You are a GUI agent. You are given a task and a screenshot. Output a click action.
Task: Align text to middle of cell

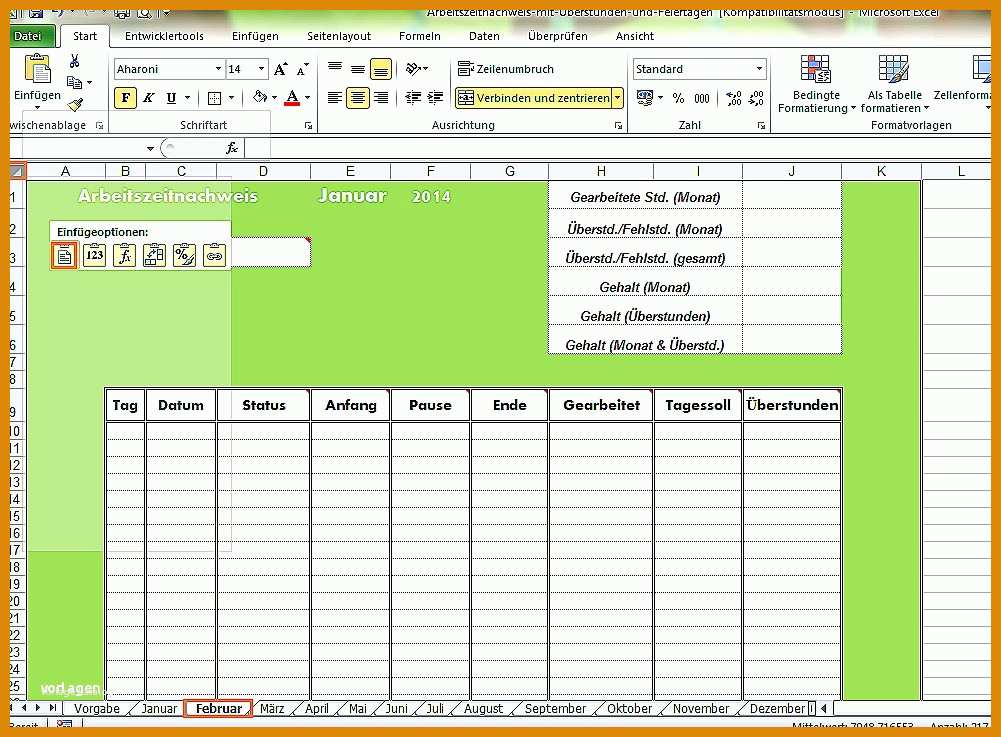point(358,68)
